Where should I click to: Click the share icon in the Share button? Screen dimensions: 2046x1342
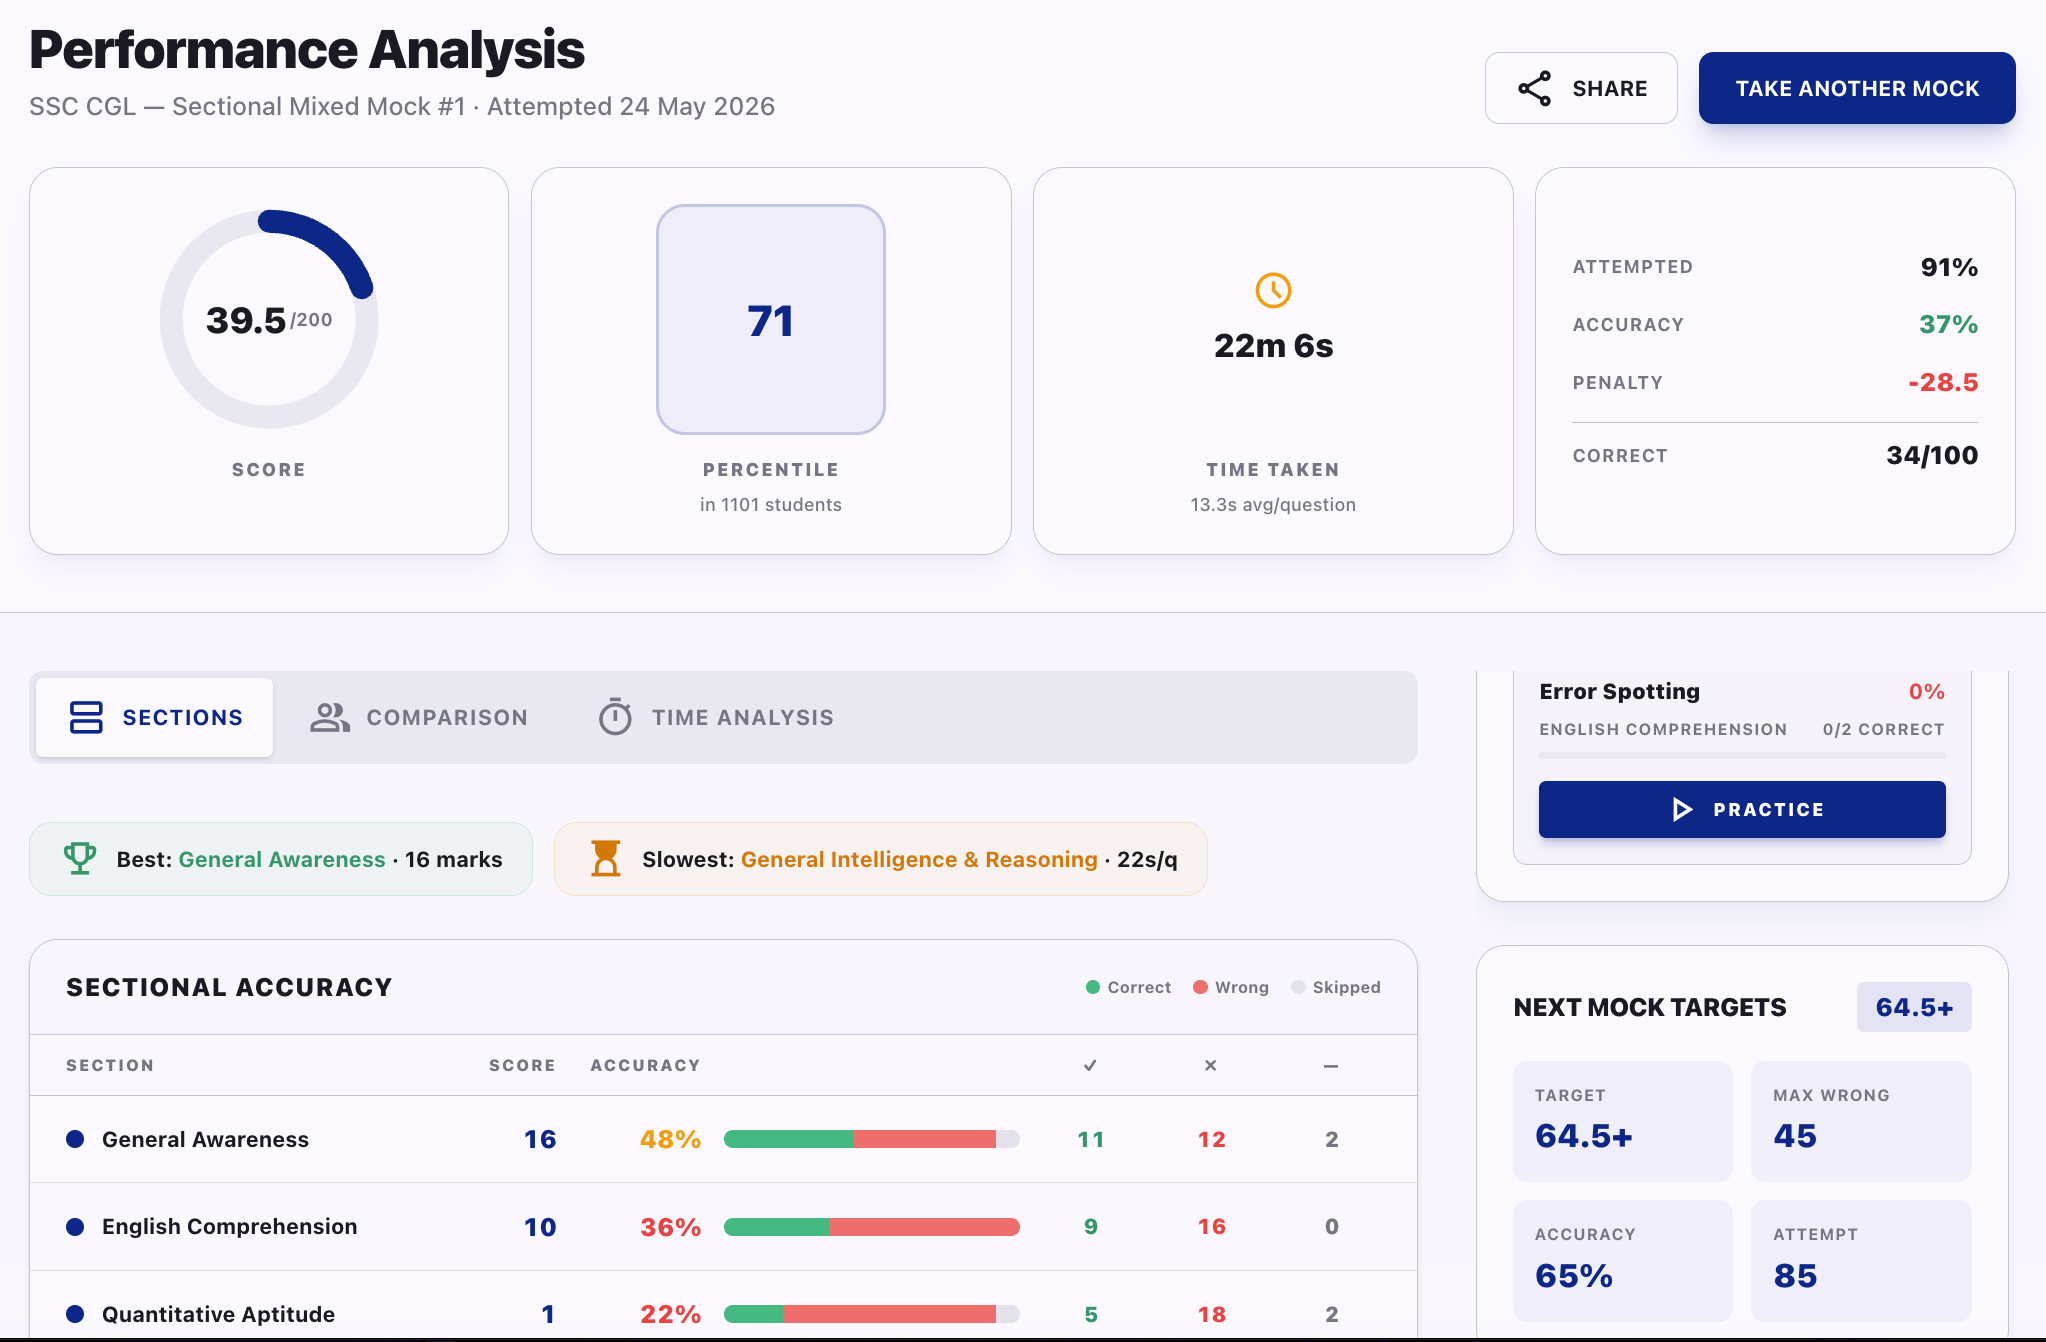coord(1534,88)
